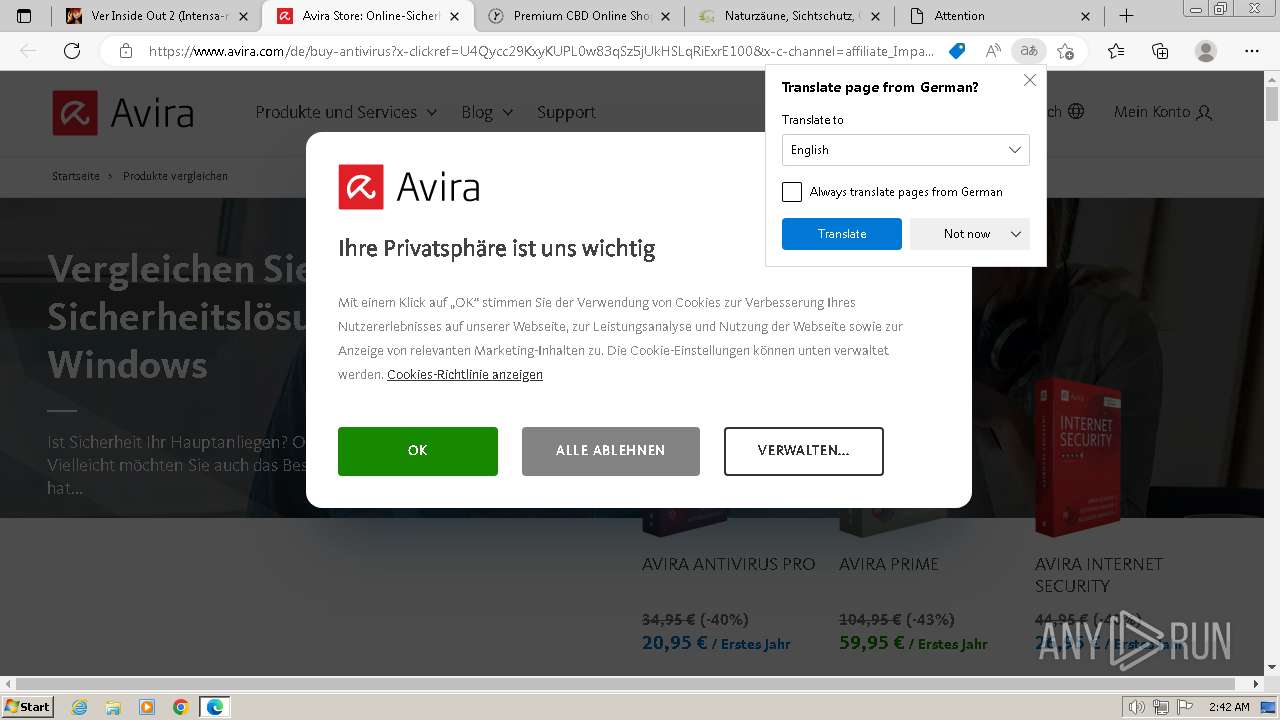
Task: Click the 20,95 € price text
Action: 674,643
